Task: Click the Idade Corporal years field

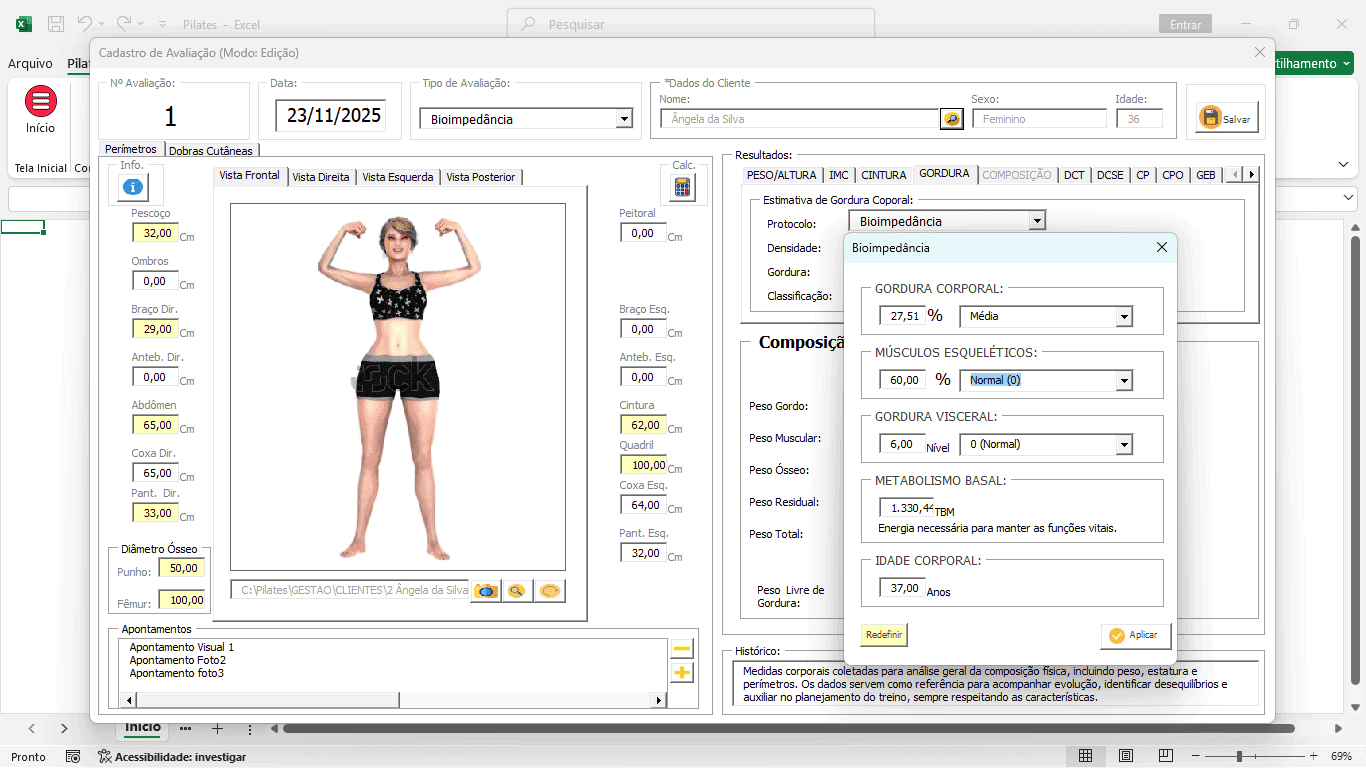Action: click(x=902, y=588)
